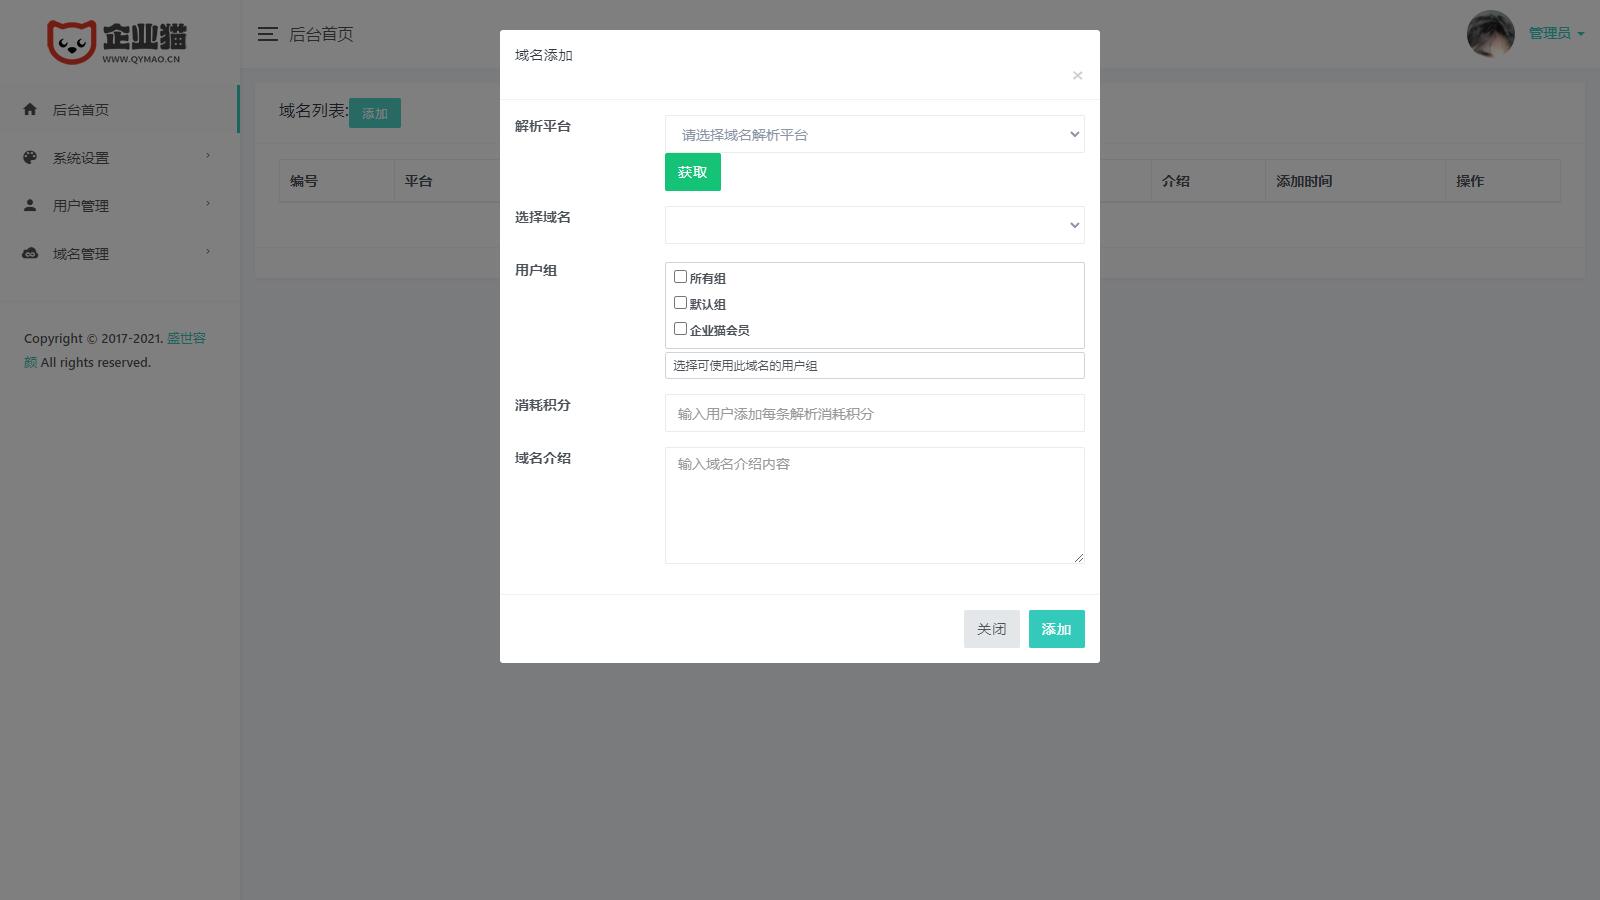Enable the 企业猫会员 checkbox

tap(680, 329)
